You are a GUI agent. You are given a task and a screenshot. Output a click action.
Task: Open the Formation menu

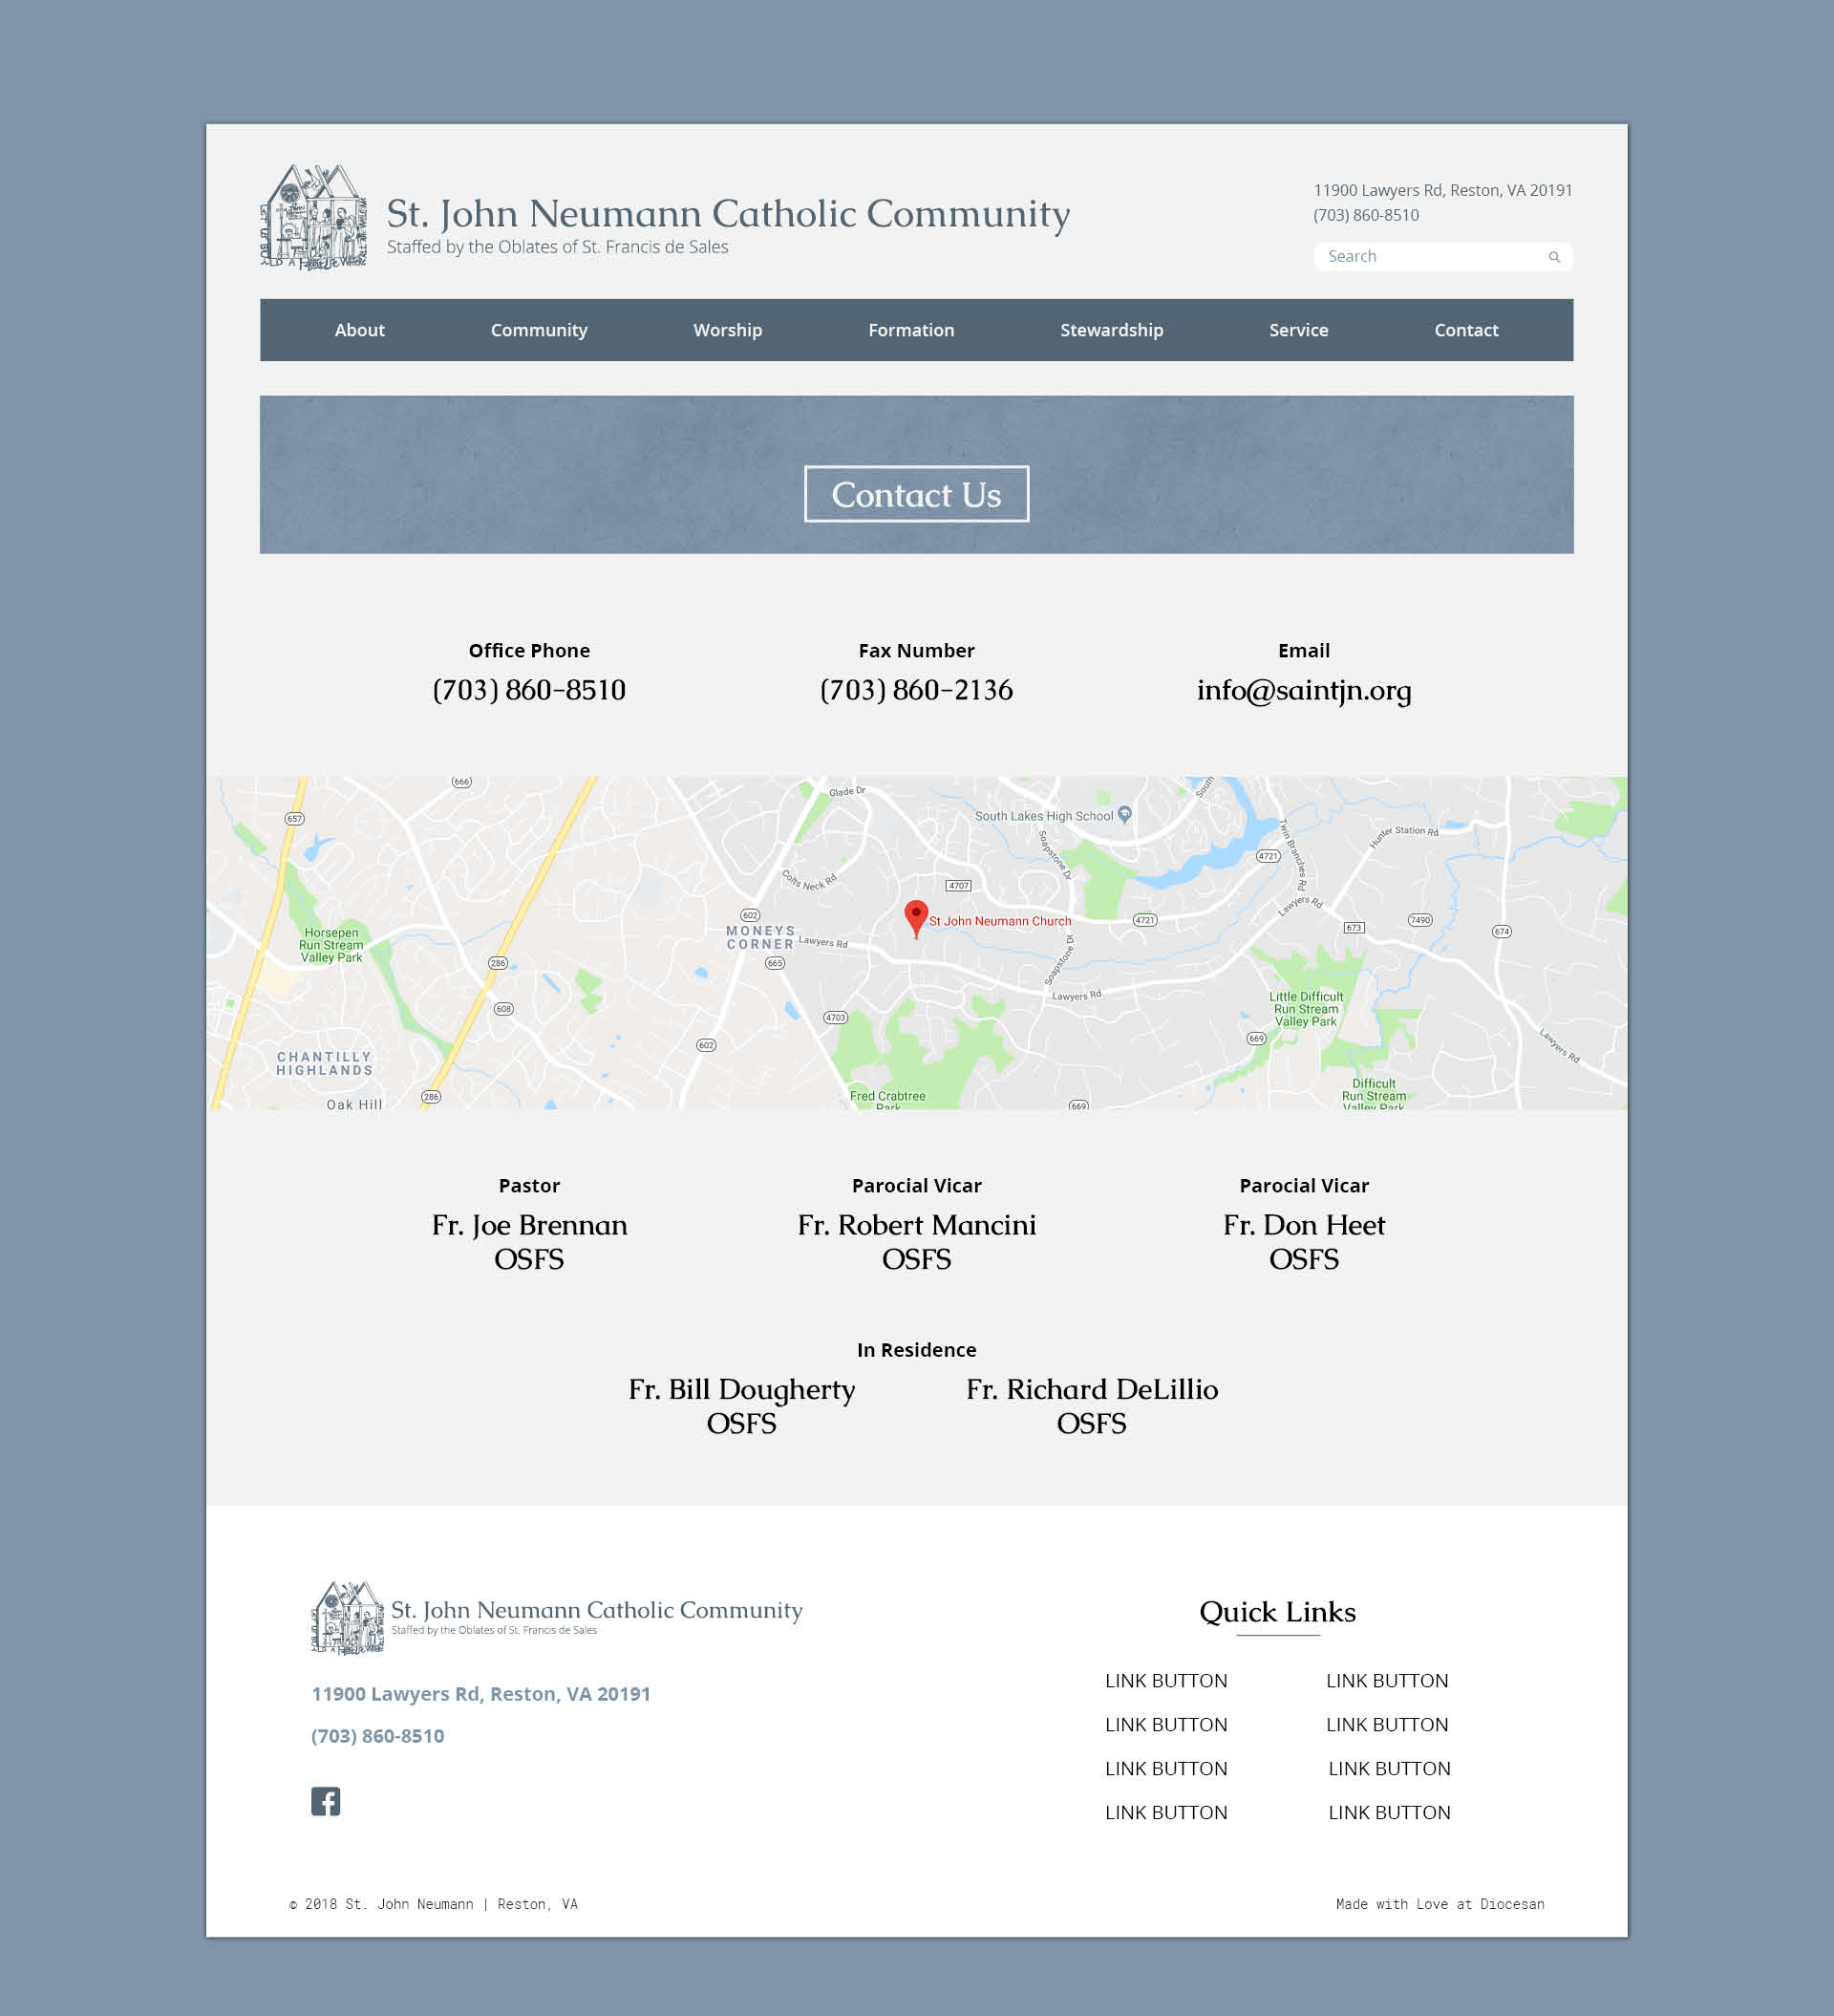tap(910, 330)
